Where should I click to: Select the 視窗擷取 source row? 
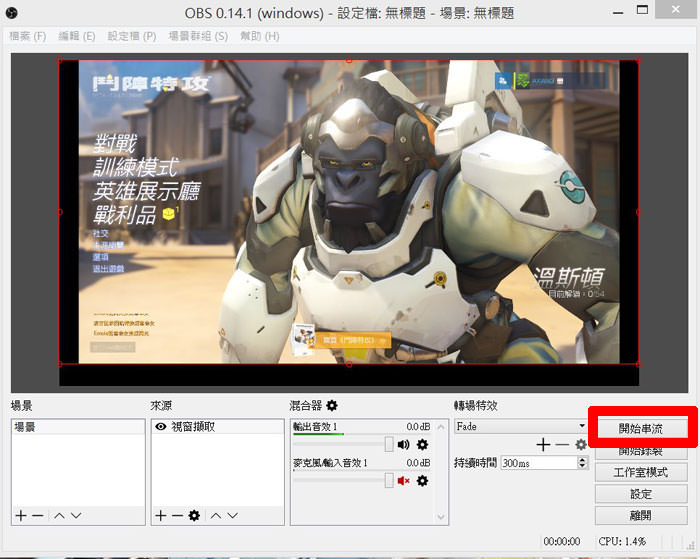[x=217, y=427]
